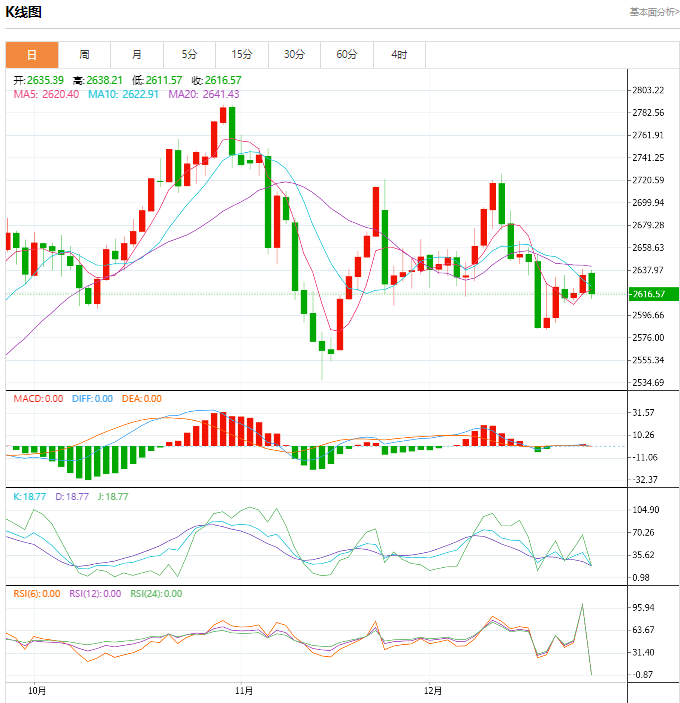Click the 12月 date axis marker

[x=433, y=690]
